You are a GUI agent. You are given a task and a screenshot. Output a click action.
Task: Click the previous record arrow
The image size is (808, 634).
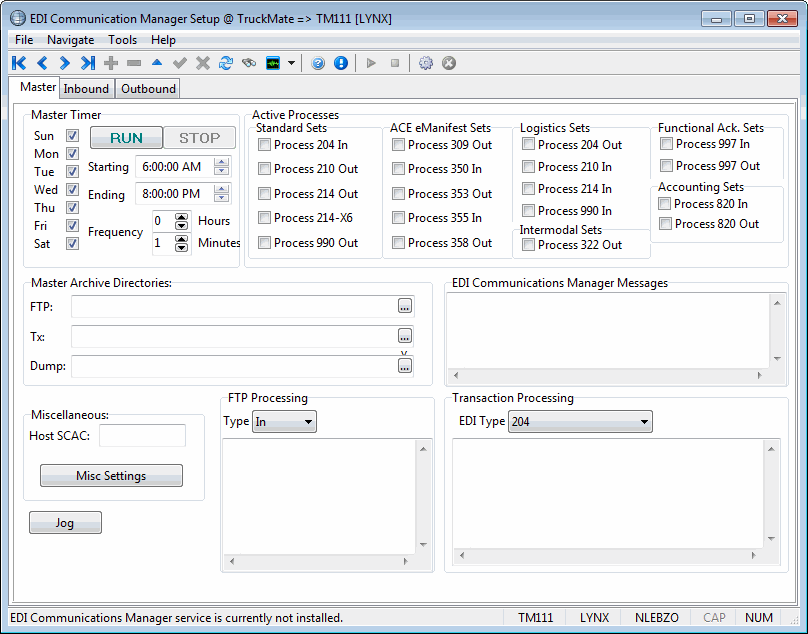click(x=42, y=63)
